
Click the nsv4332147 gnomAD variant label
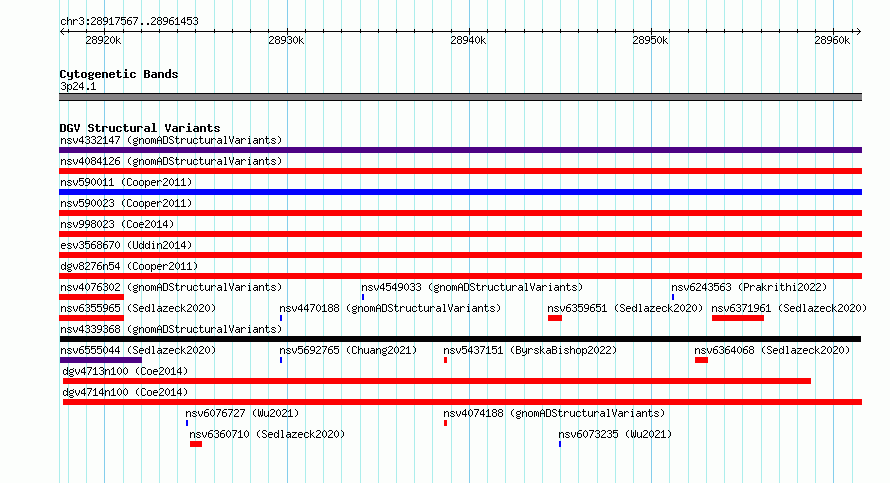(x=171, y=140)
